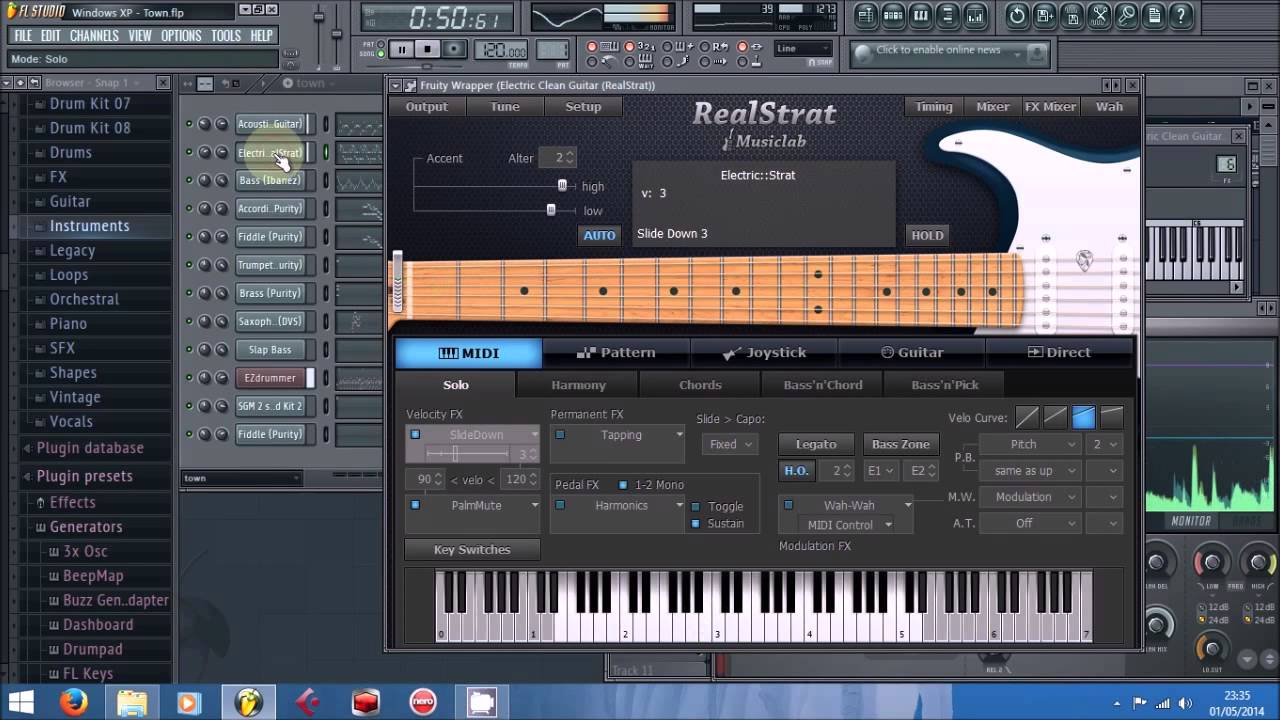Open File Explorer from the taskbar
The image size is (1280, 720).
[x=131, y=703]
